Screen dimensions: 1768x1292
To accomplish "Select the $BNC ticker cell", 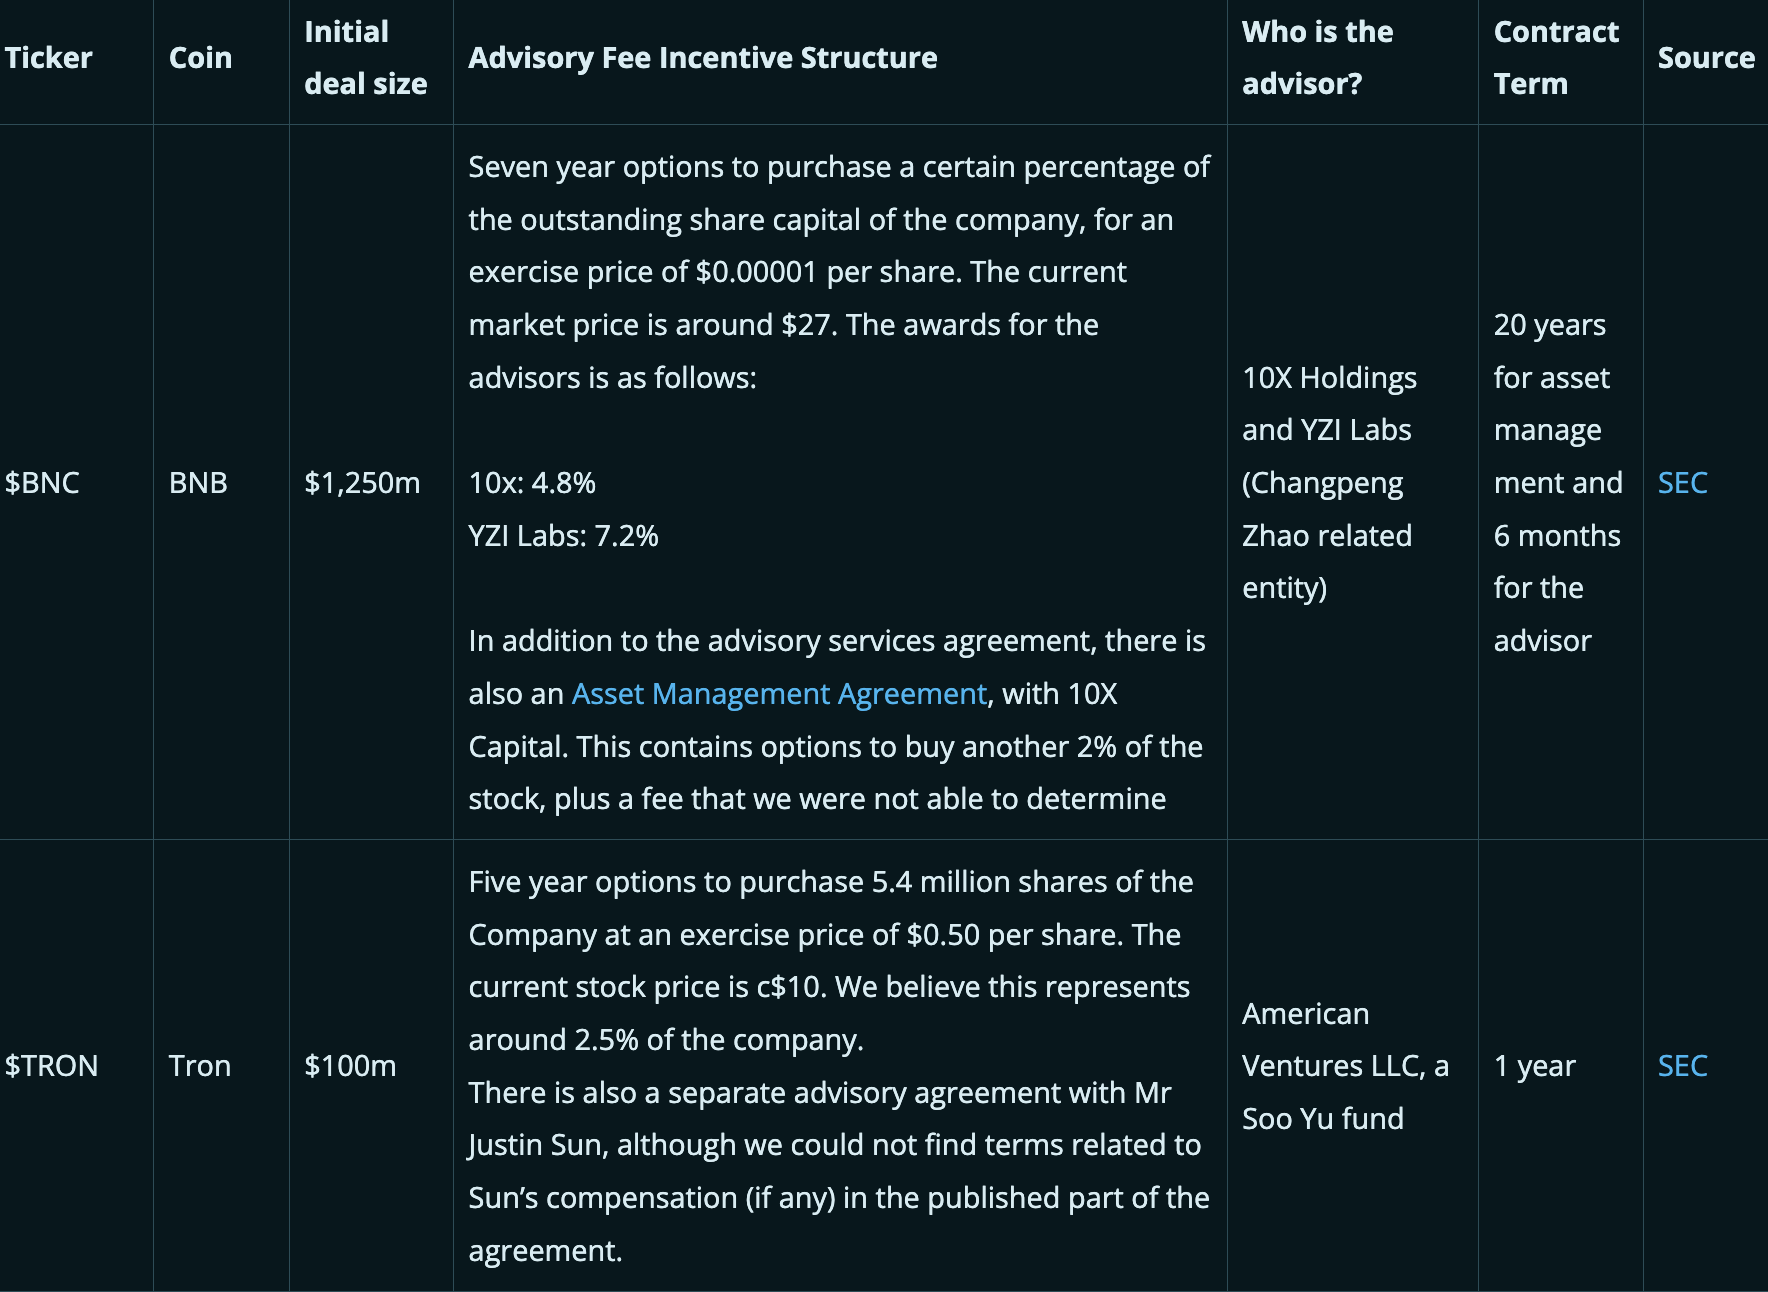I will (42, 483).
